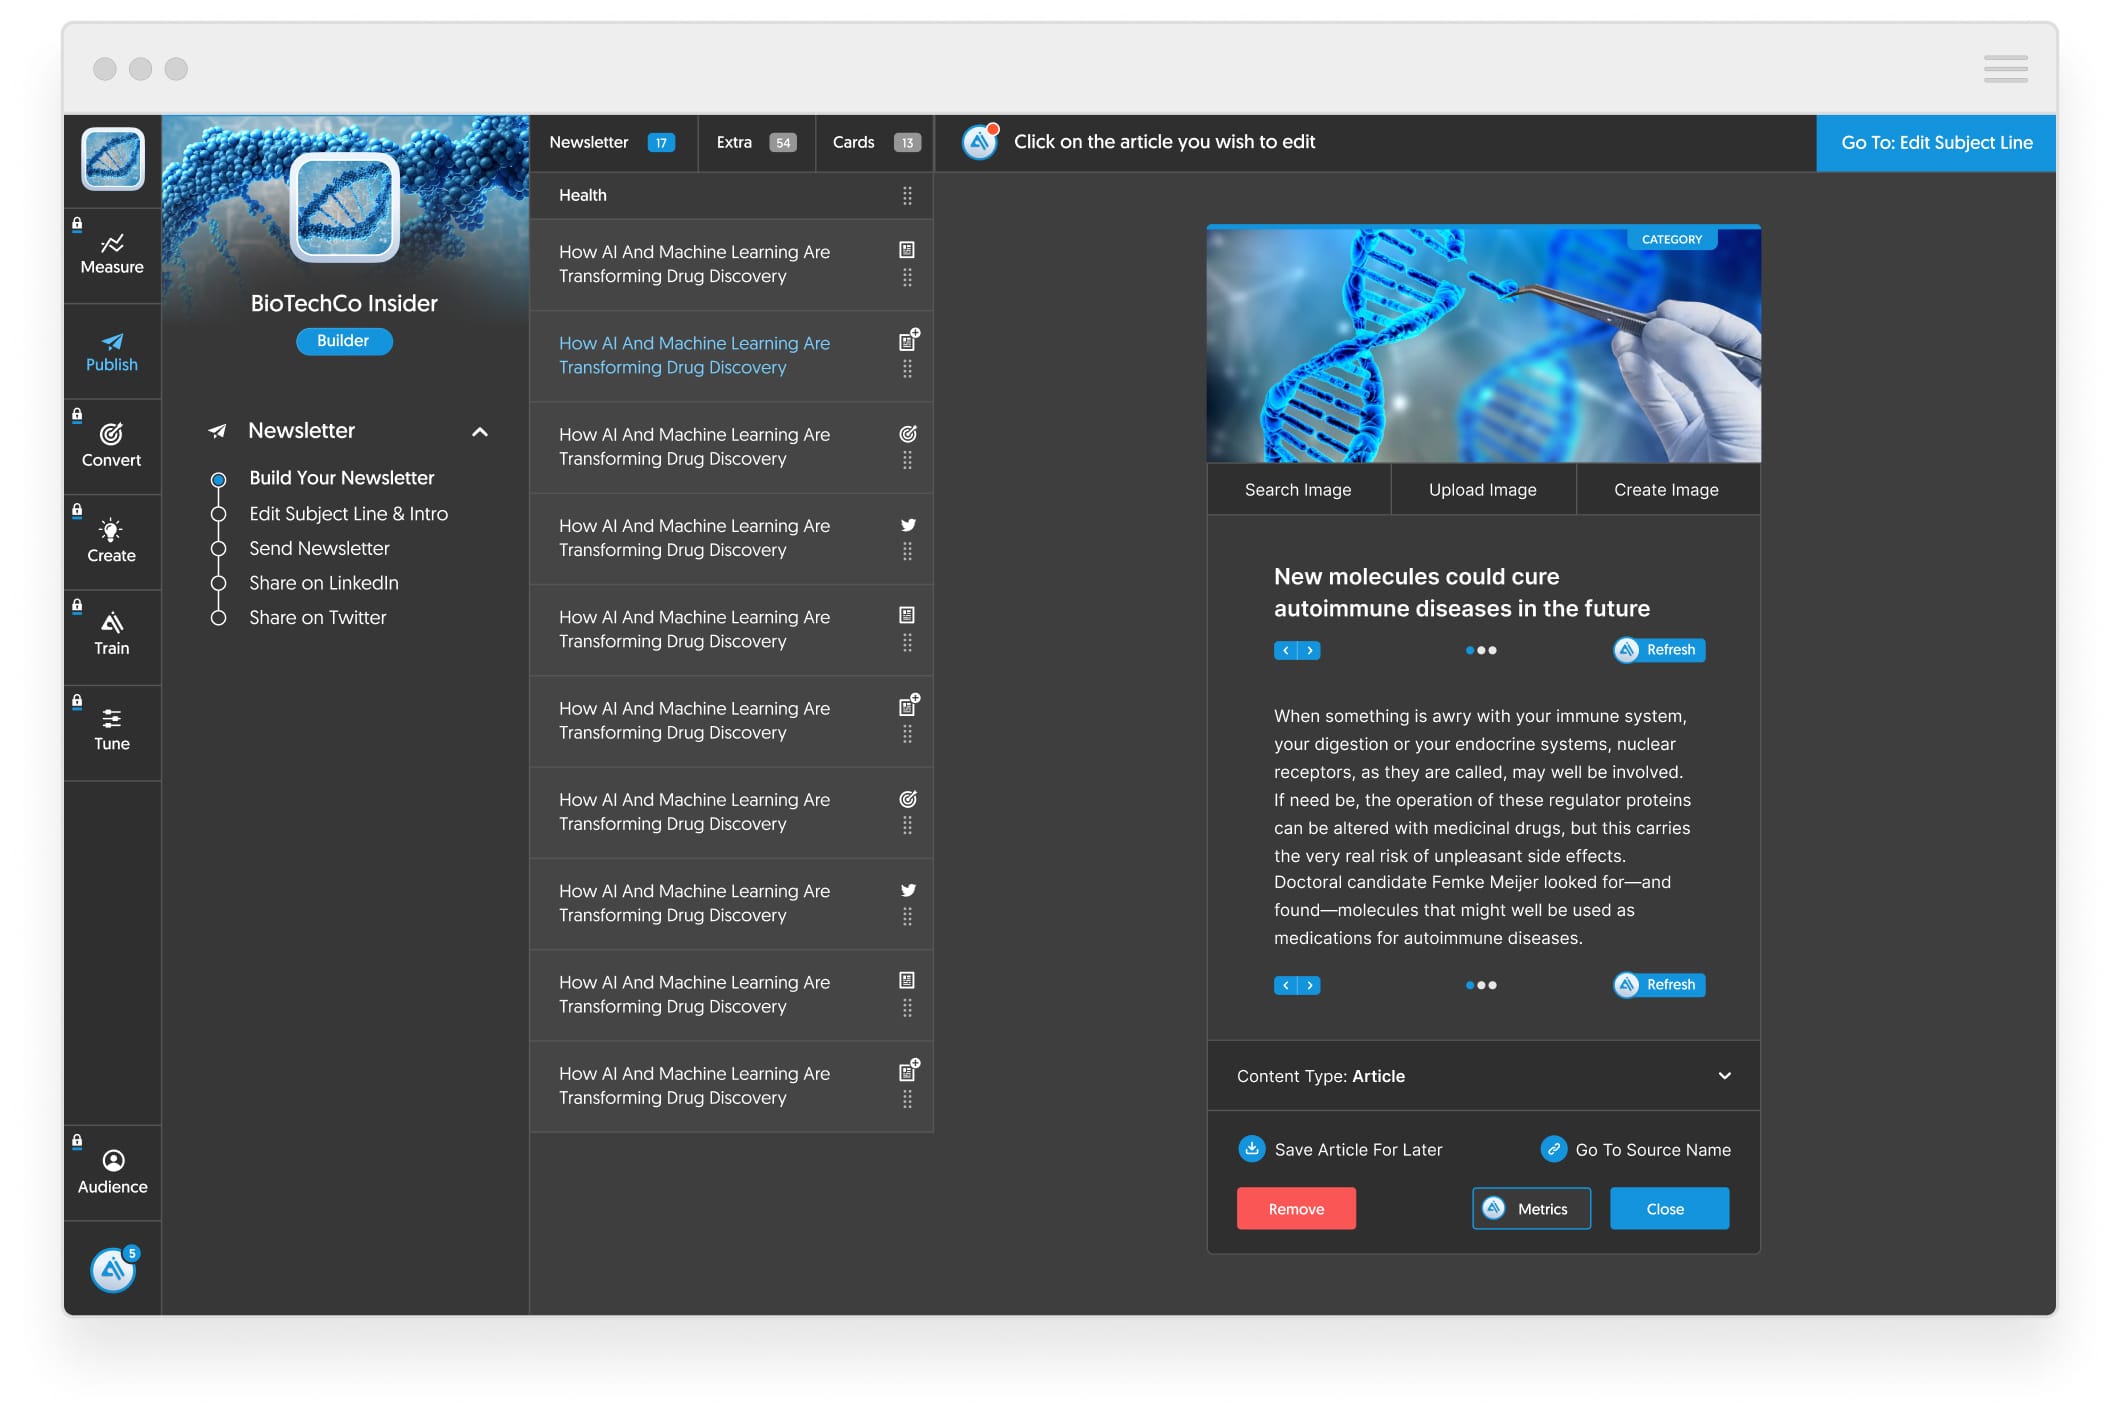Viewport: 2120px width, 1419px height.
Task: Select the Edit Subject Line & Intro step
Action: coord(348,514)
